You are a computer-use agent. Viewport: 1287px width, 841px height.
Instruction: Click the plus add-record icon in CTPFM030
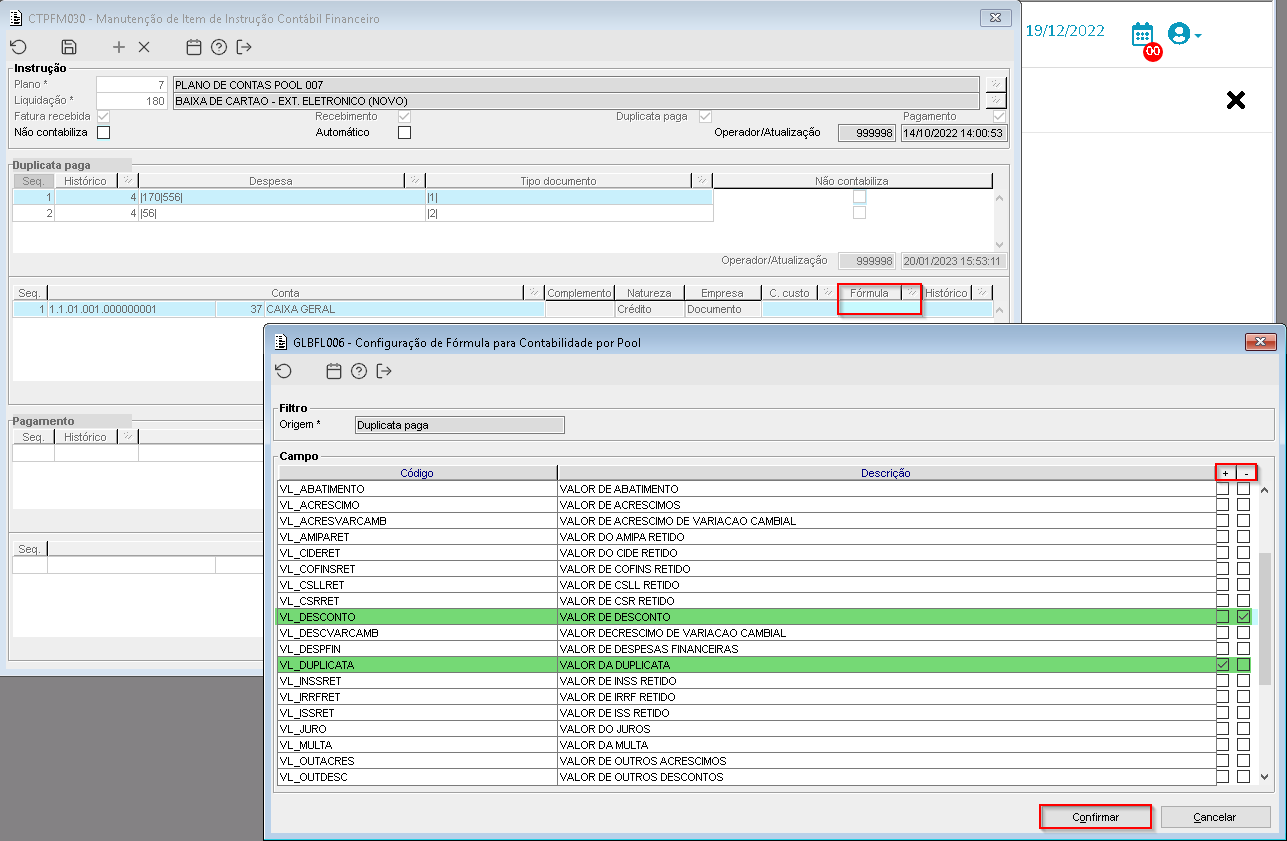click(119, 47)
